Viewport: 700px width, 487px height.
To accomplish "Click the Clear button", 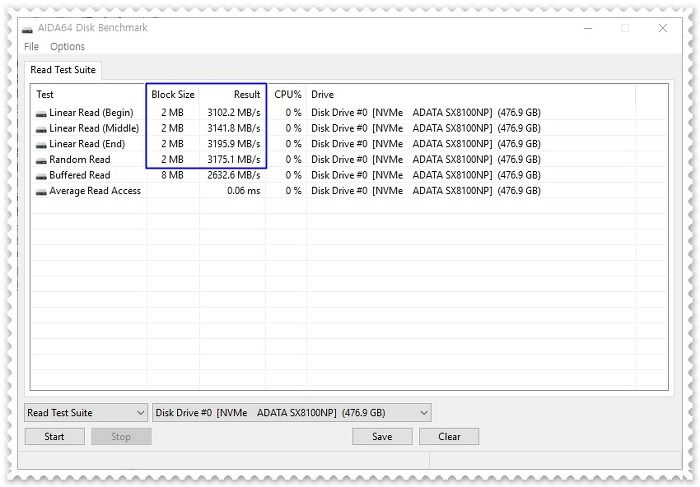I will 449,437.
